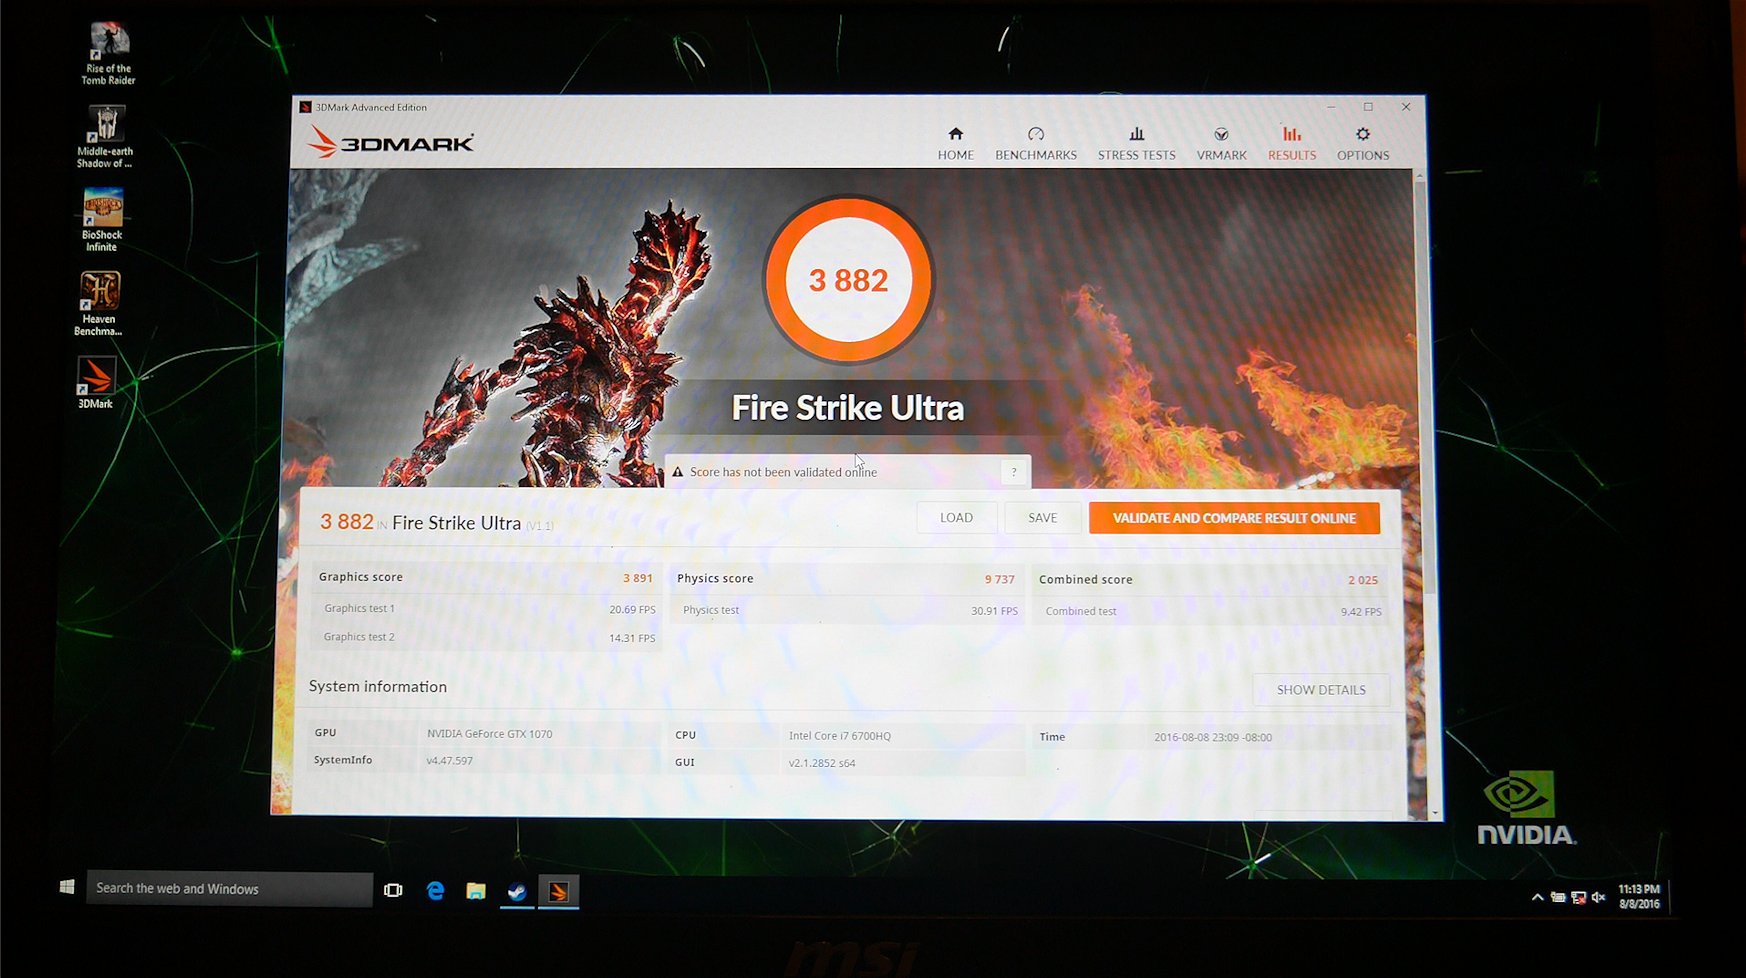Click the Combined test row
Image resolution: width=1746 pixels, height=978 pixels.
point(1210,611)
